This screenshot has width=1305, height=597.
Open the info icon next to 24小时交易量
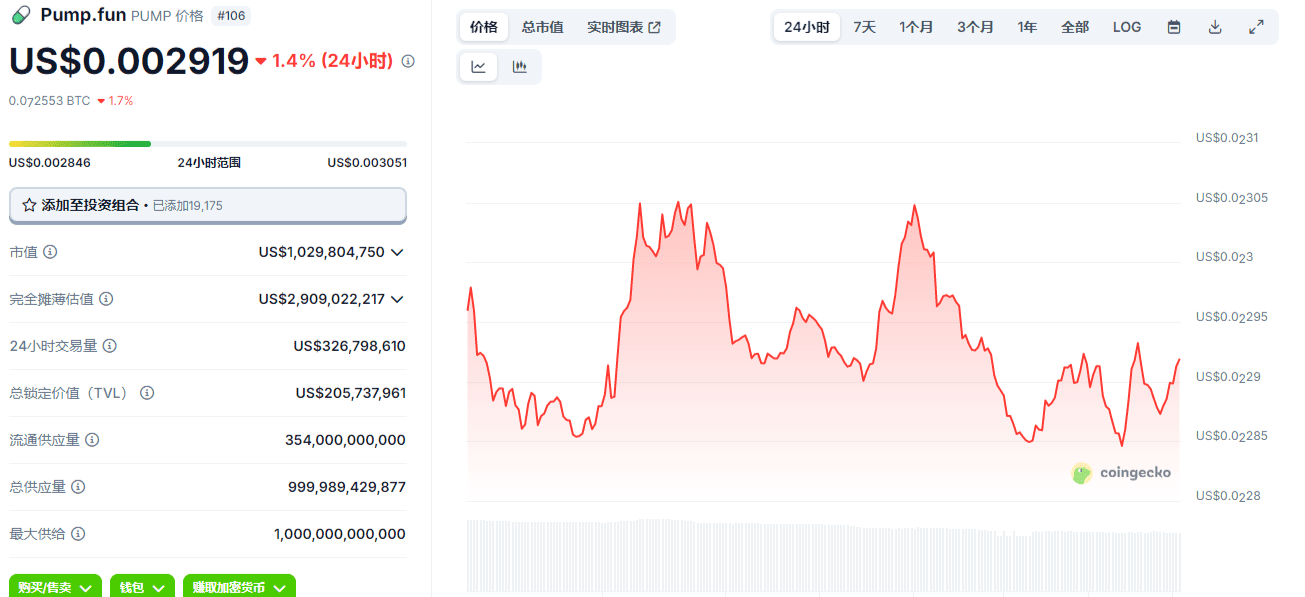pos(110,346)
